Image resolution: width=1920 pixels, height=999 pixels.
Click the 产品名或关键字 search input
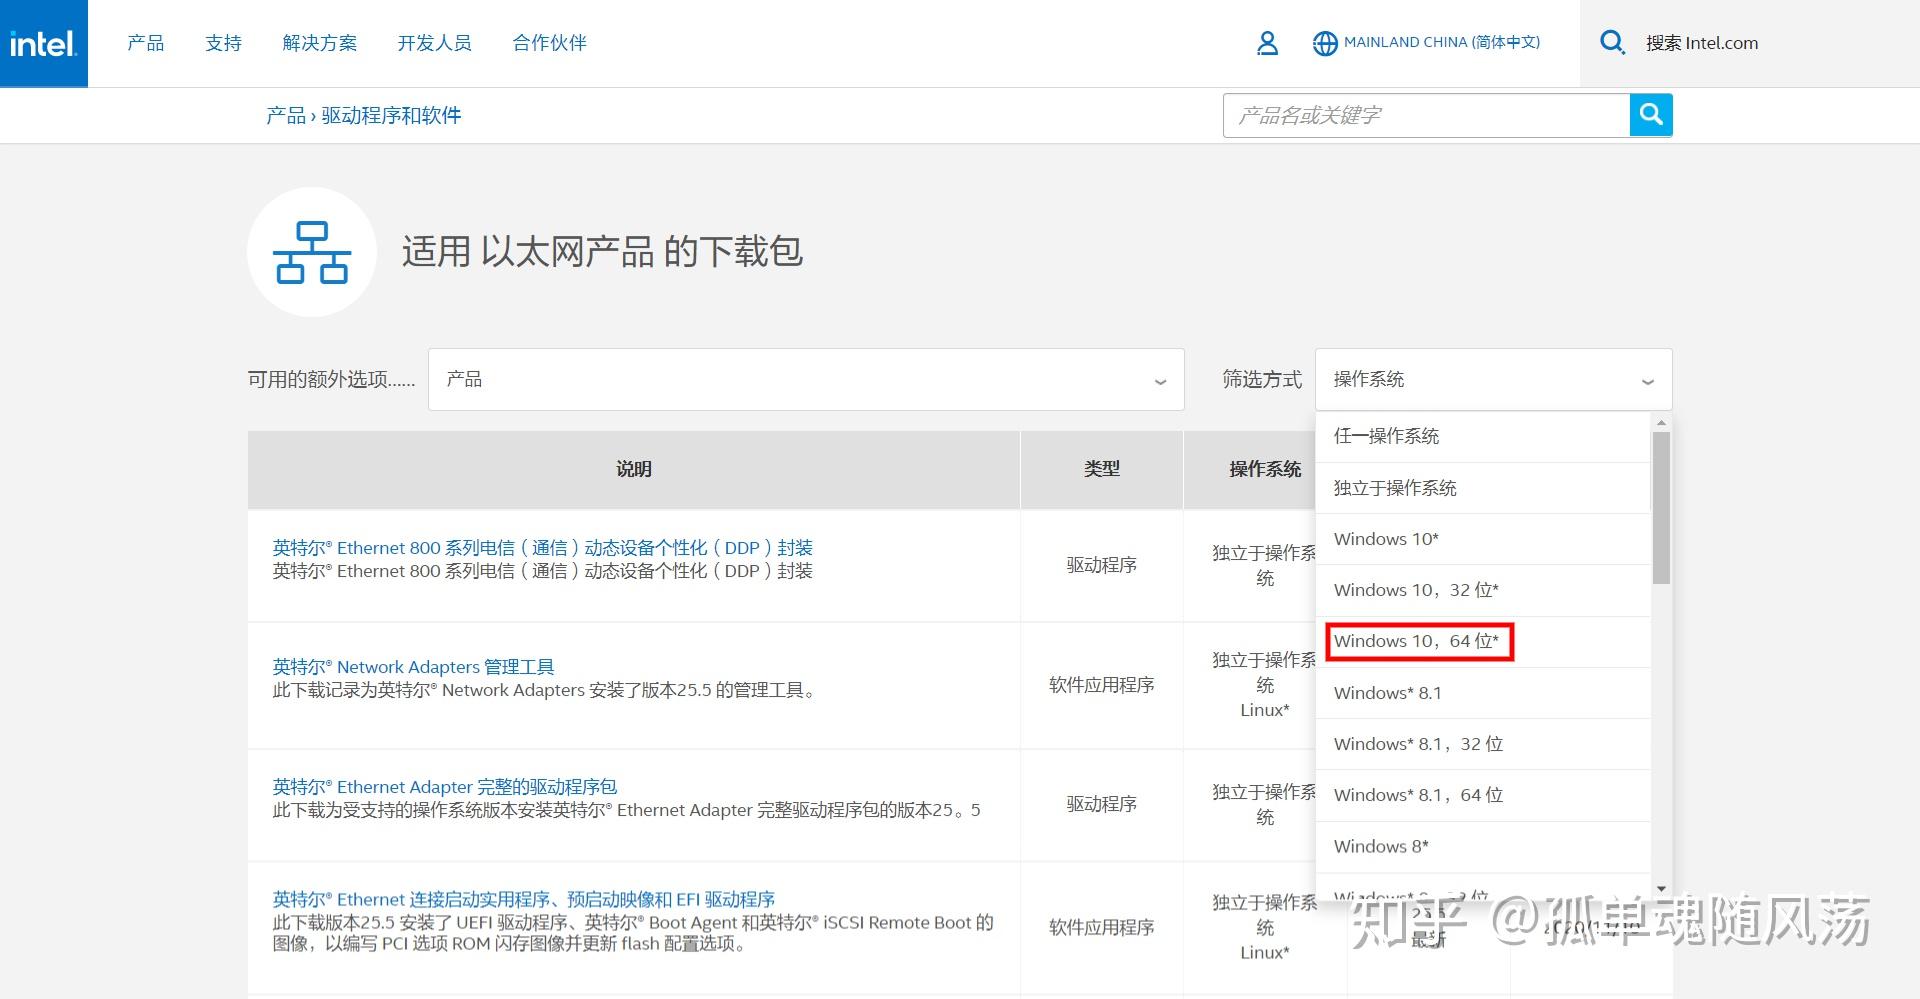pos(1420,115)
